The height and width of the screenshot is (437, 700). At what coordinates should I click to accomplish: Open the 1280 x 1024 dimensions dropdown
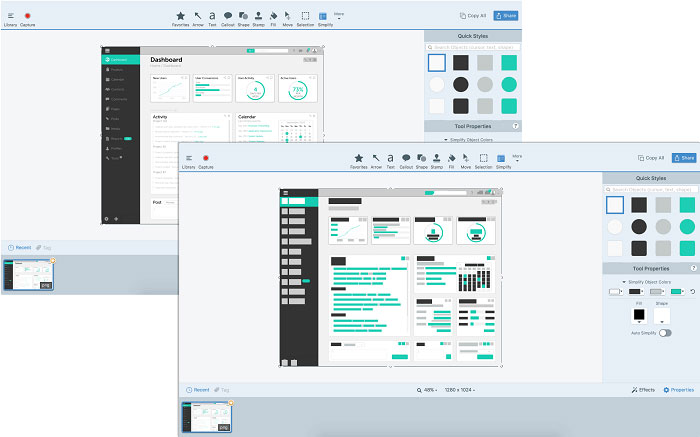pos(460,389)
